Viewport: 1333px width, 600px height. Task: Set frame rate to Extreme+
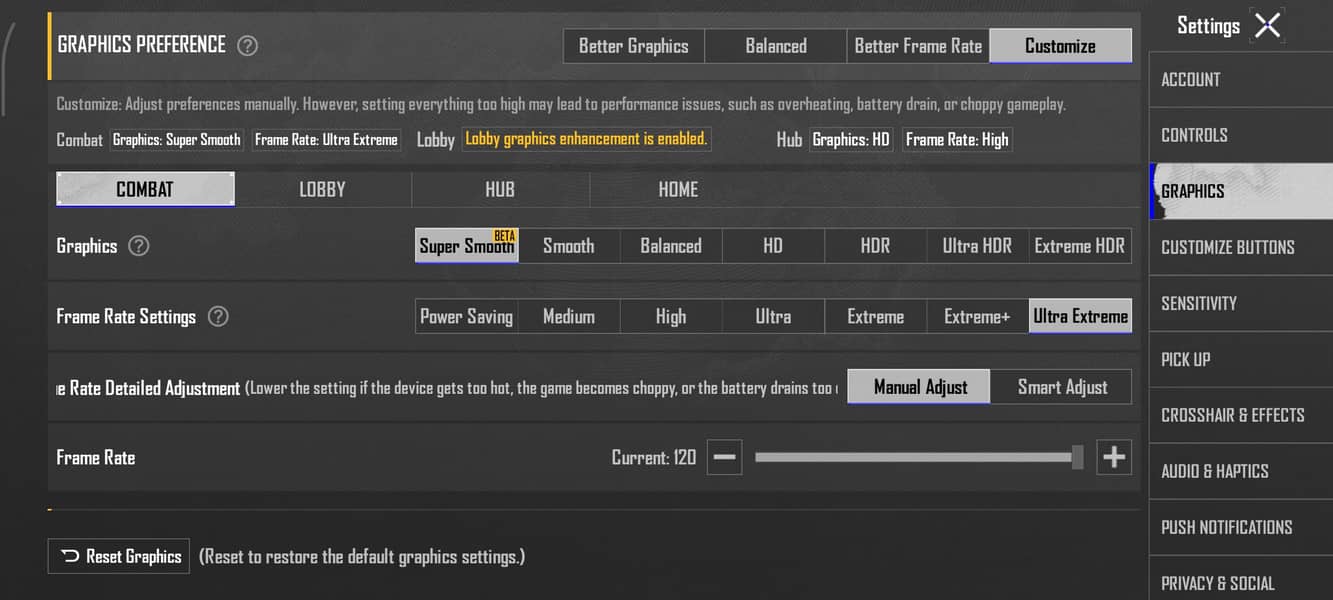pyautogui.click(x=977, y=317)
